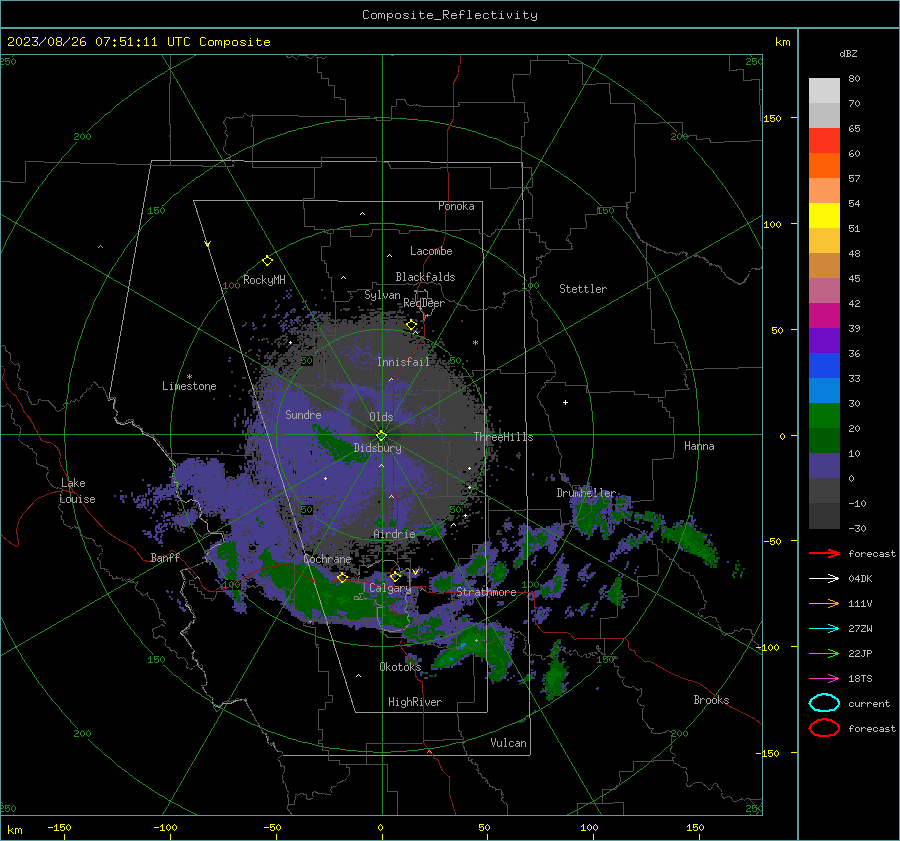This screenshot has height=841, width=900.
Task: Click the Banff label
Action: [x=165, y=558]
